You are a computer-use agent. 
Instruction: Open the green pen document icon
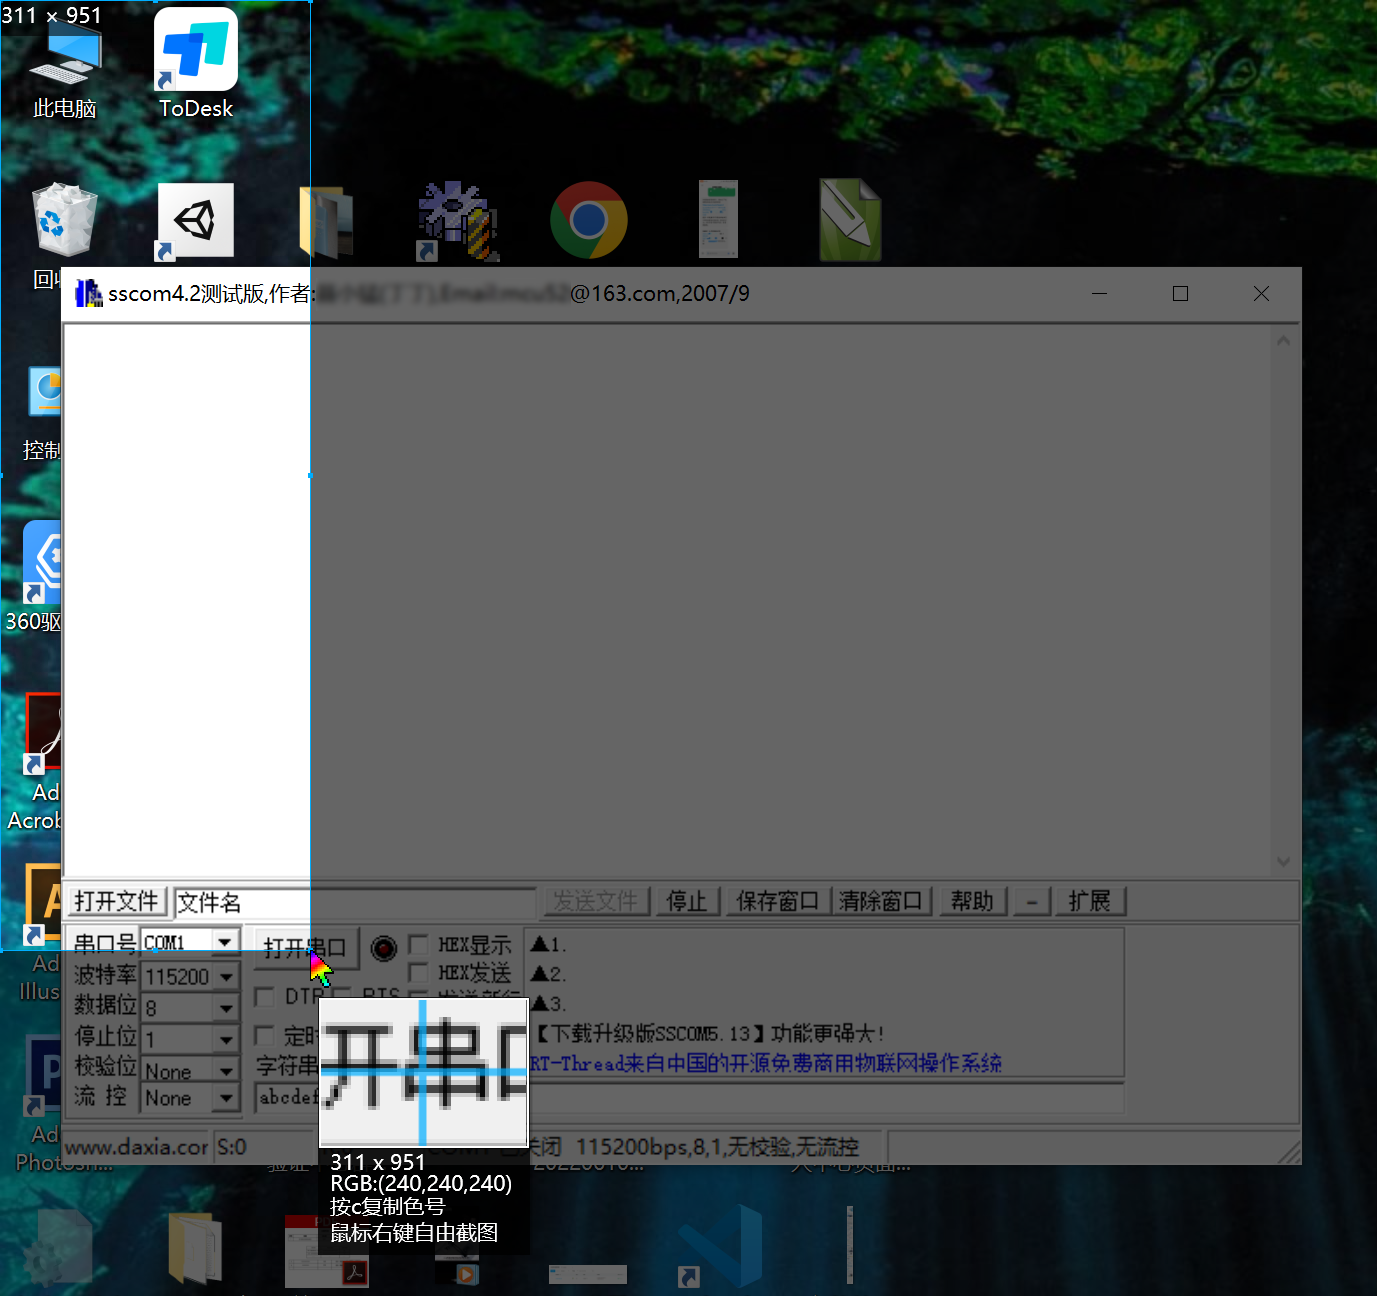click(x=850, y=220)
